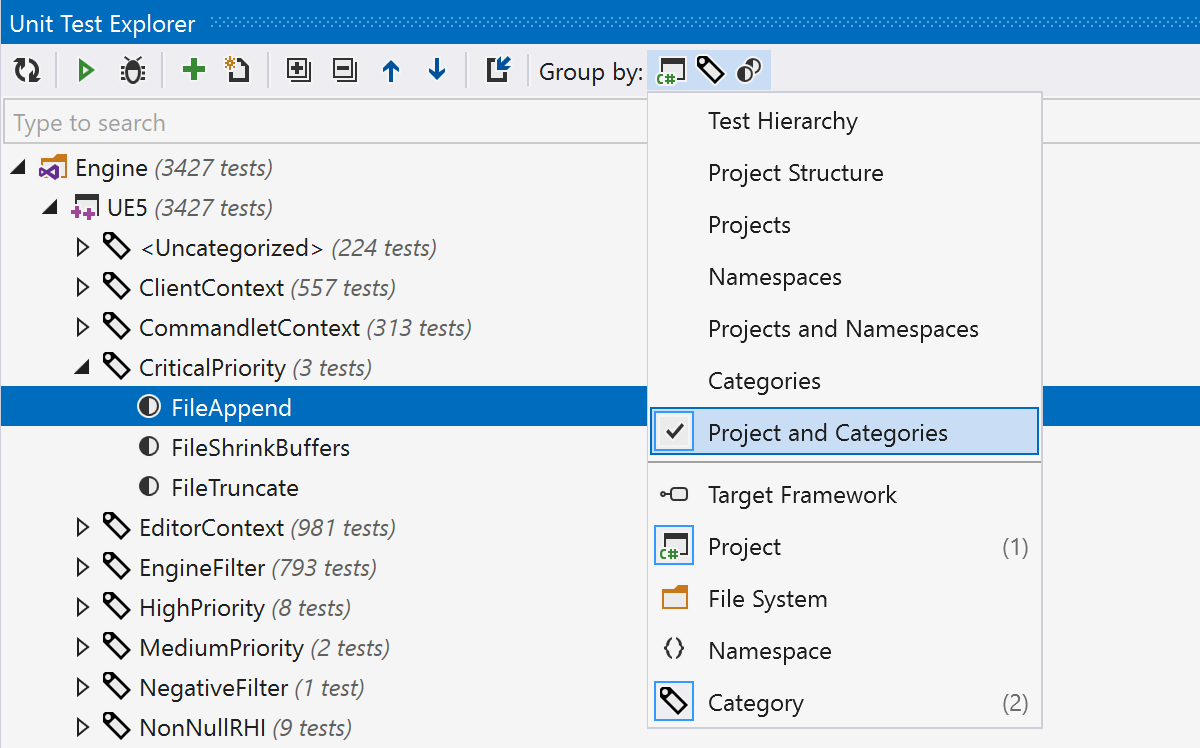Refresh the unit test tree

pyautogui.click(x=27, y=70)
